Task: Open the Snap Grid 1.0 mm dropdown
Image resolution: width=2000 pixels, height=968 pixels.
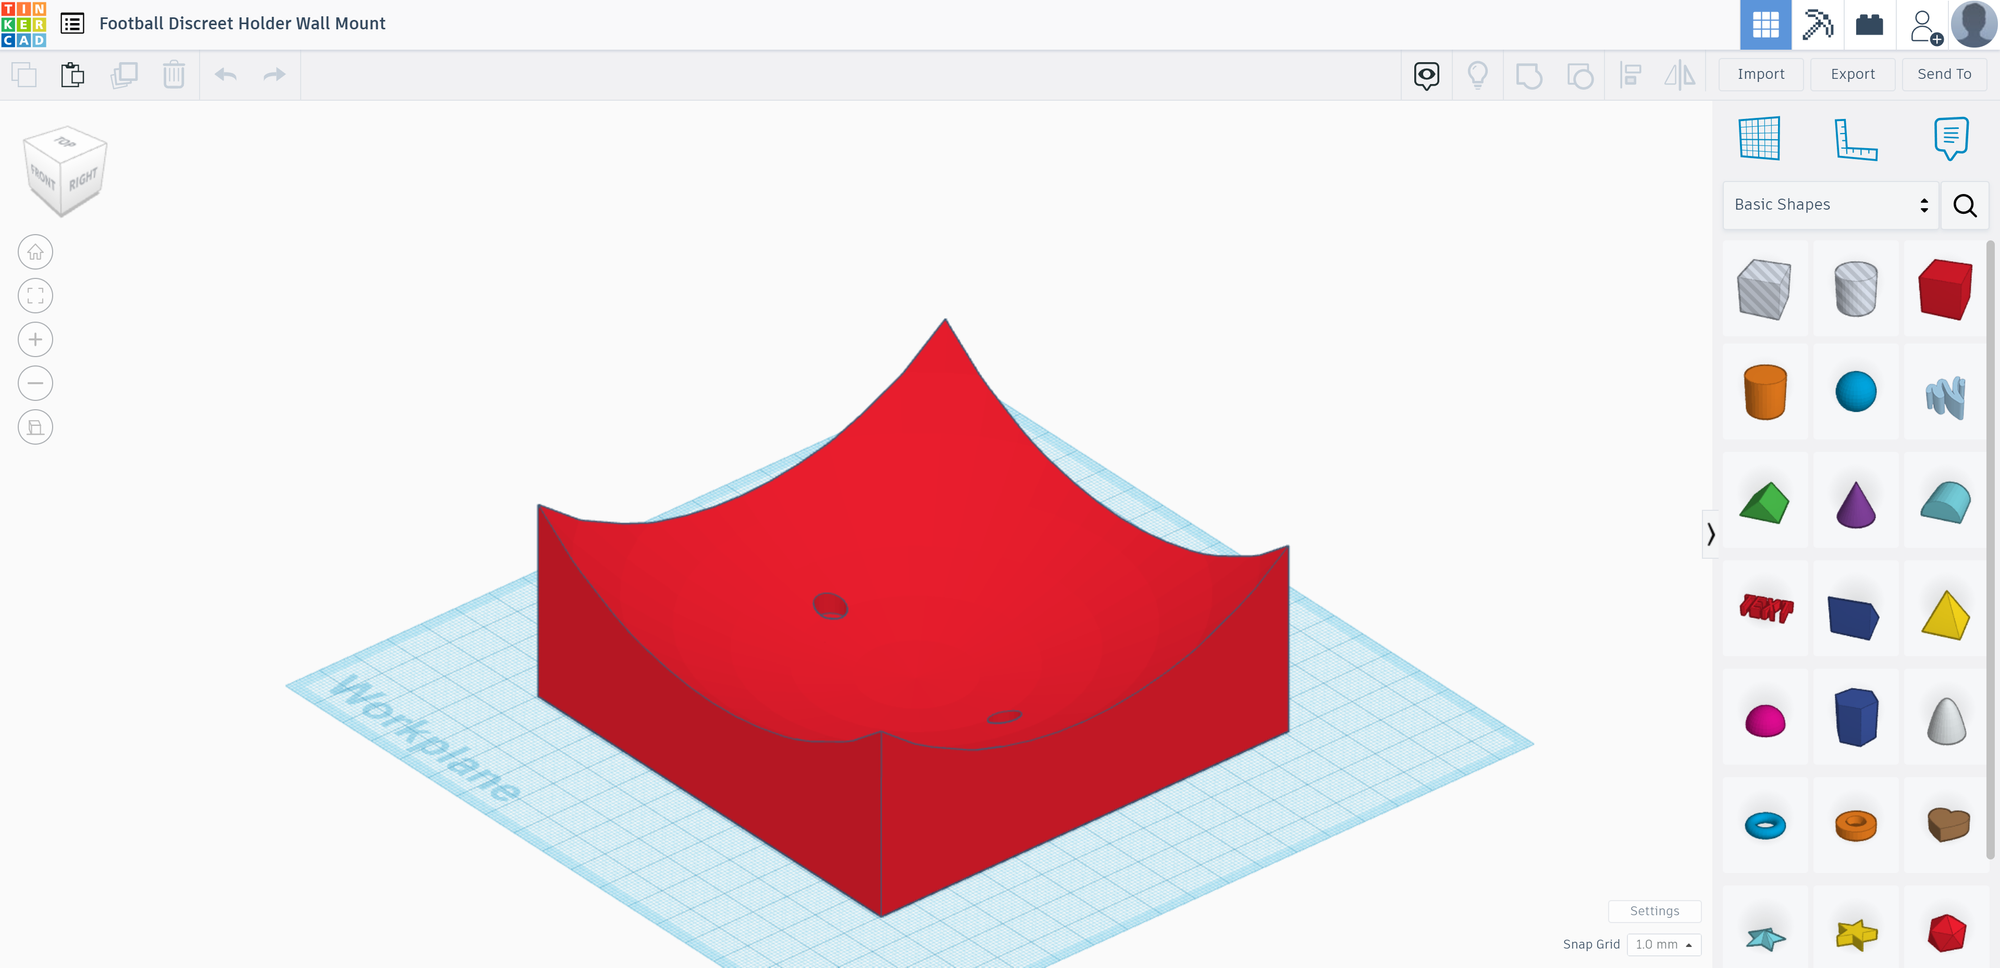Action: [x=1664, y=944]
